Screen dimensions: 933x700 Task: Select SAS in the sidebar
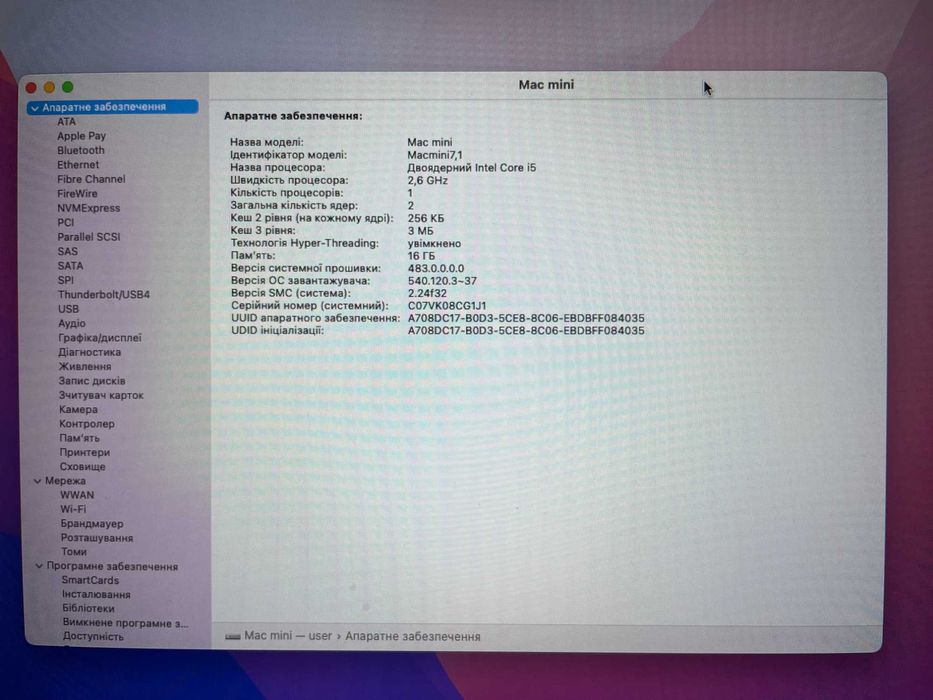68,251
